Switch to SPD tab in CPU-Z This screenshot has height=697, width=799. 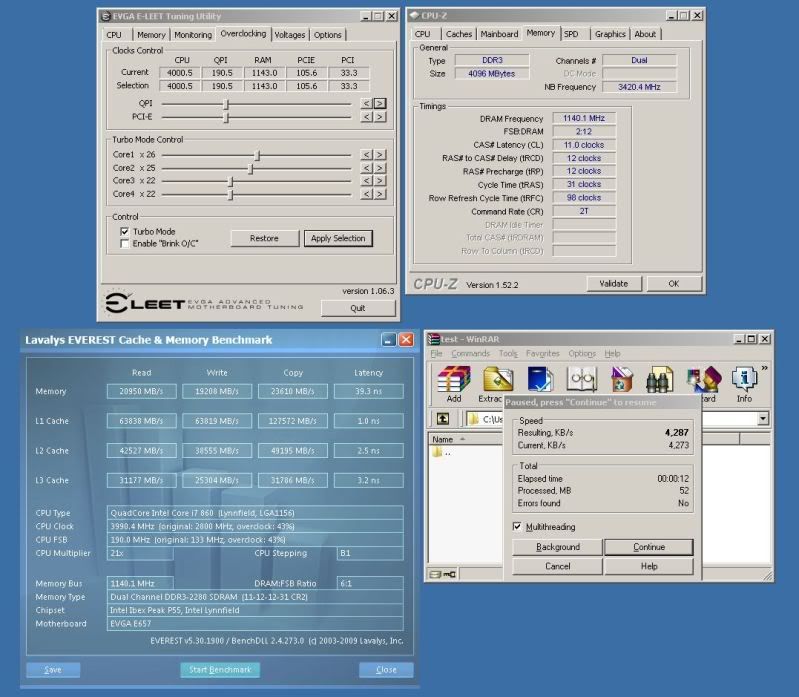pos(571,34)
